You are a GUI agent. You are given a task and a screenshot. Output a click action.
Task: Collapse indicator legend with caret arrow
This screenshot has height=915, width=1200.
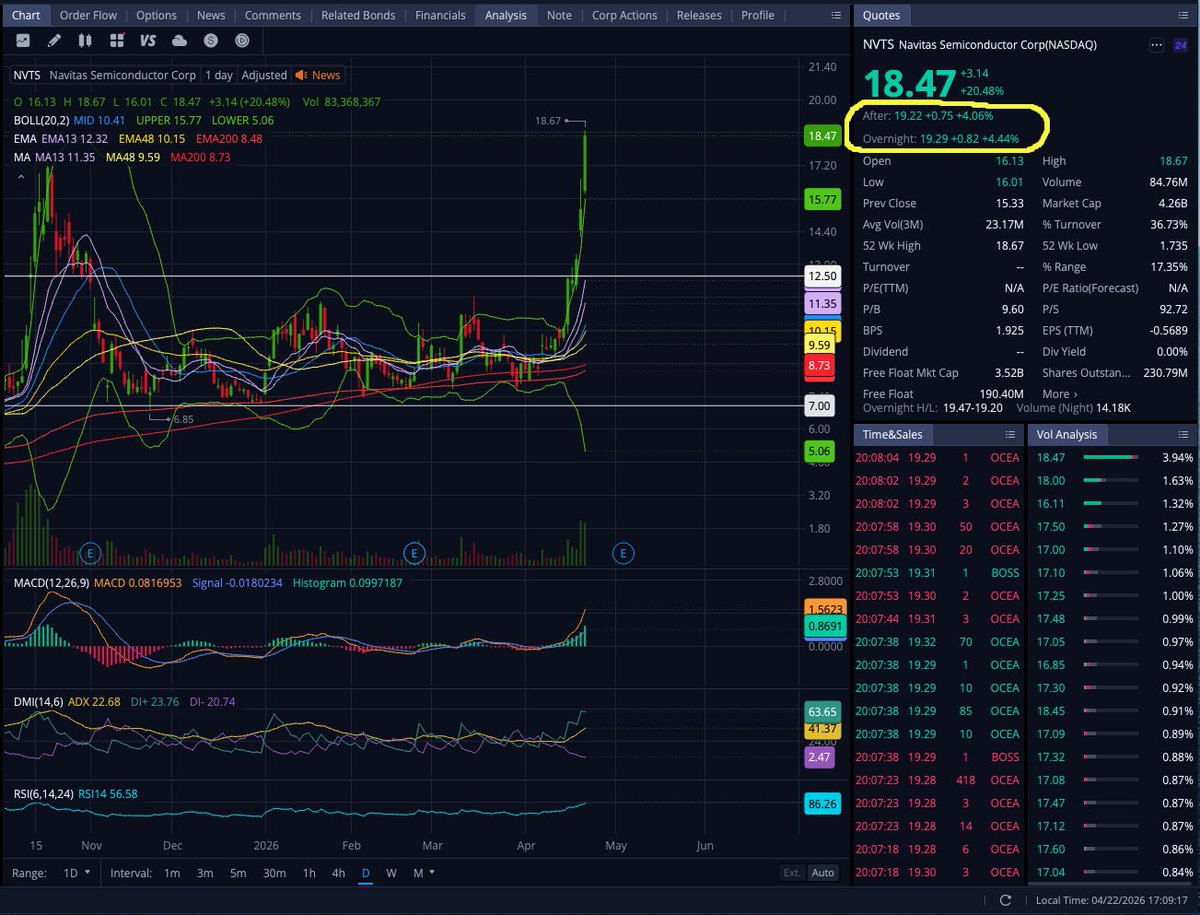tap(20, 177)
